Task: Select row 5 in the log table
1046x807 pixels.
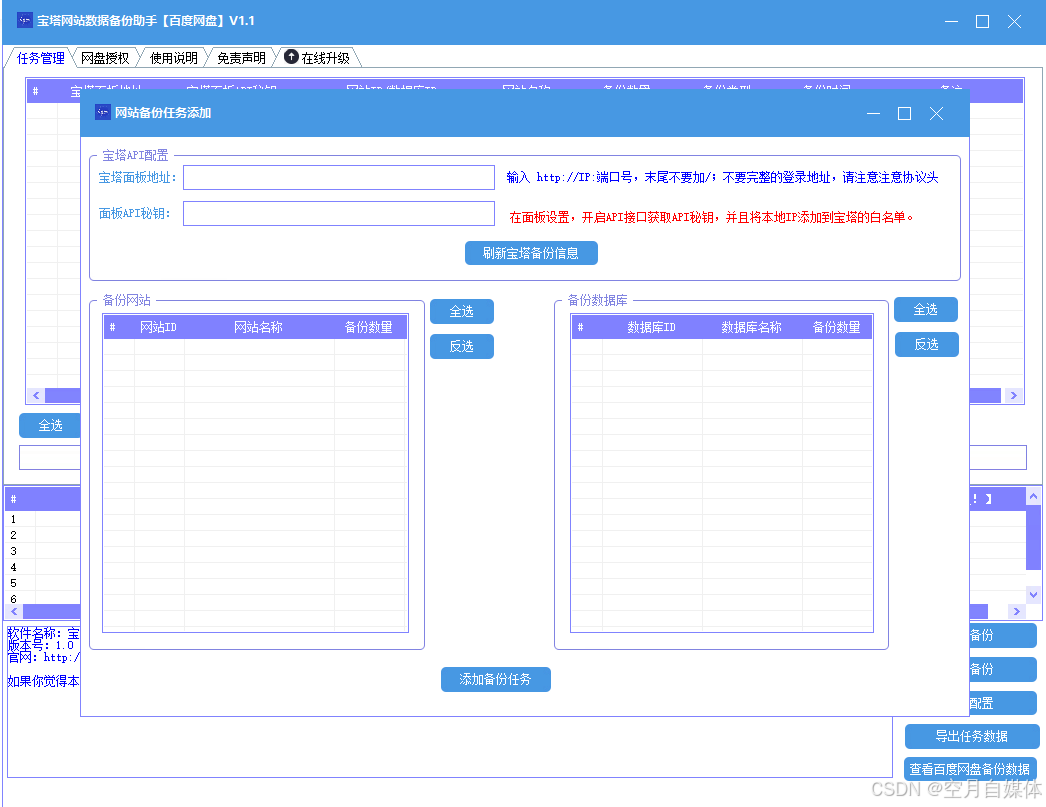Action: 43,583
